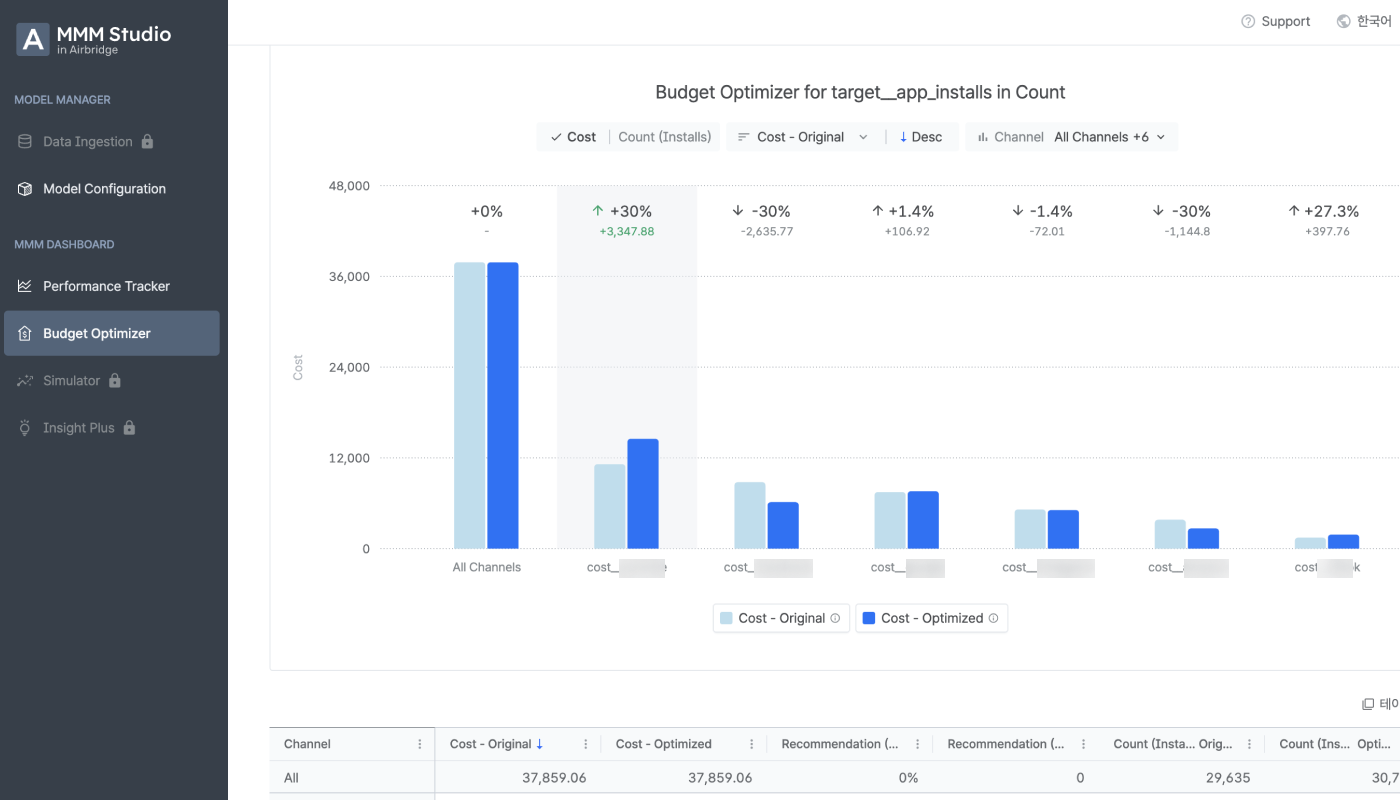
Task: Click the globe icon next to 한국어
Action: pyautogui.click(x=1343, y=21)
